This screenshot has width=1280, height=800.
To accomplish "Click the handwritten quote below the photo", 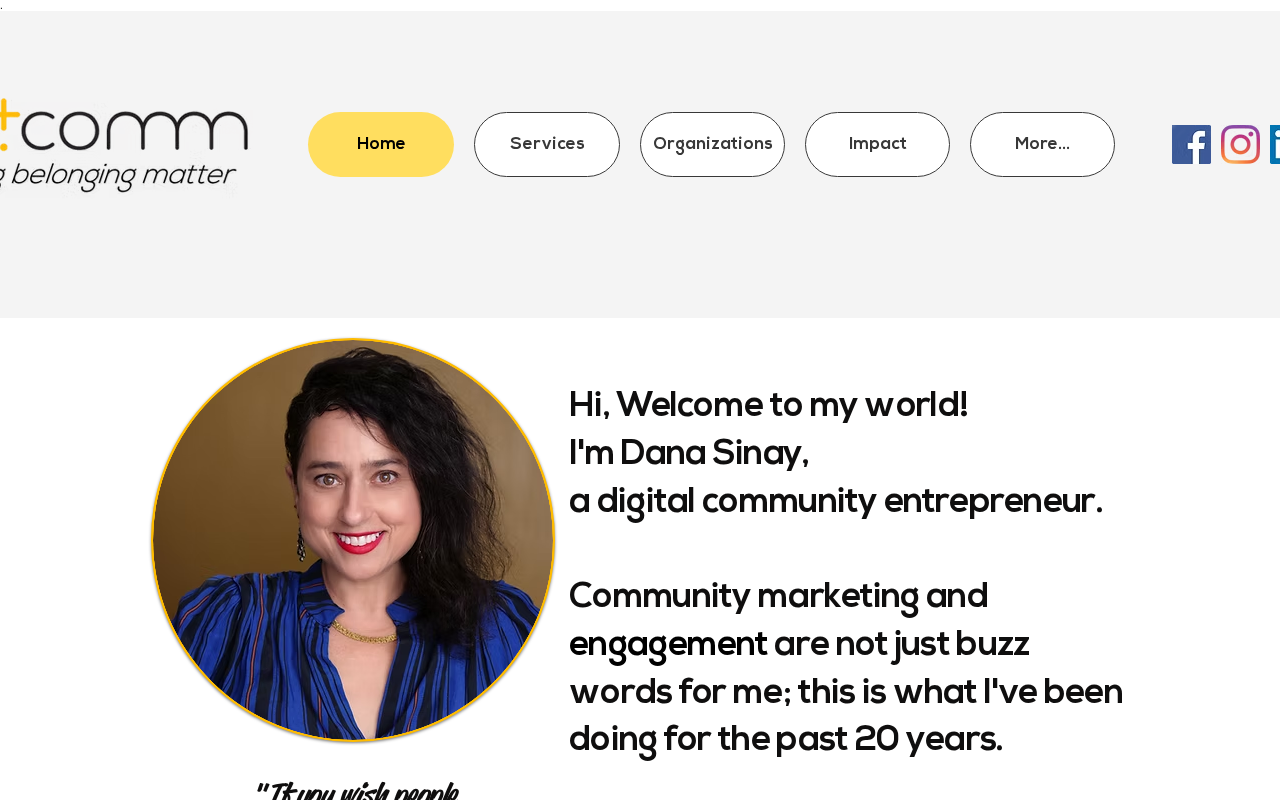I will click(357, 790).
